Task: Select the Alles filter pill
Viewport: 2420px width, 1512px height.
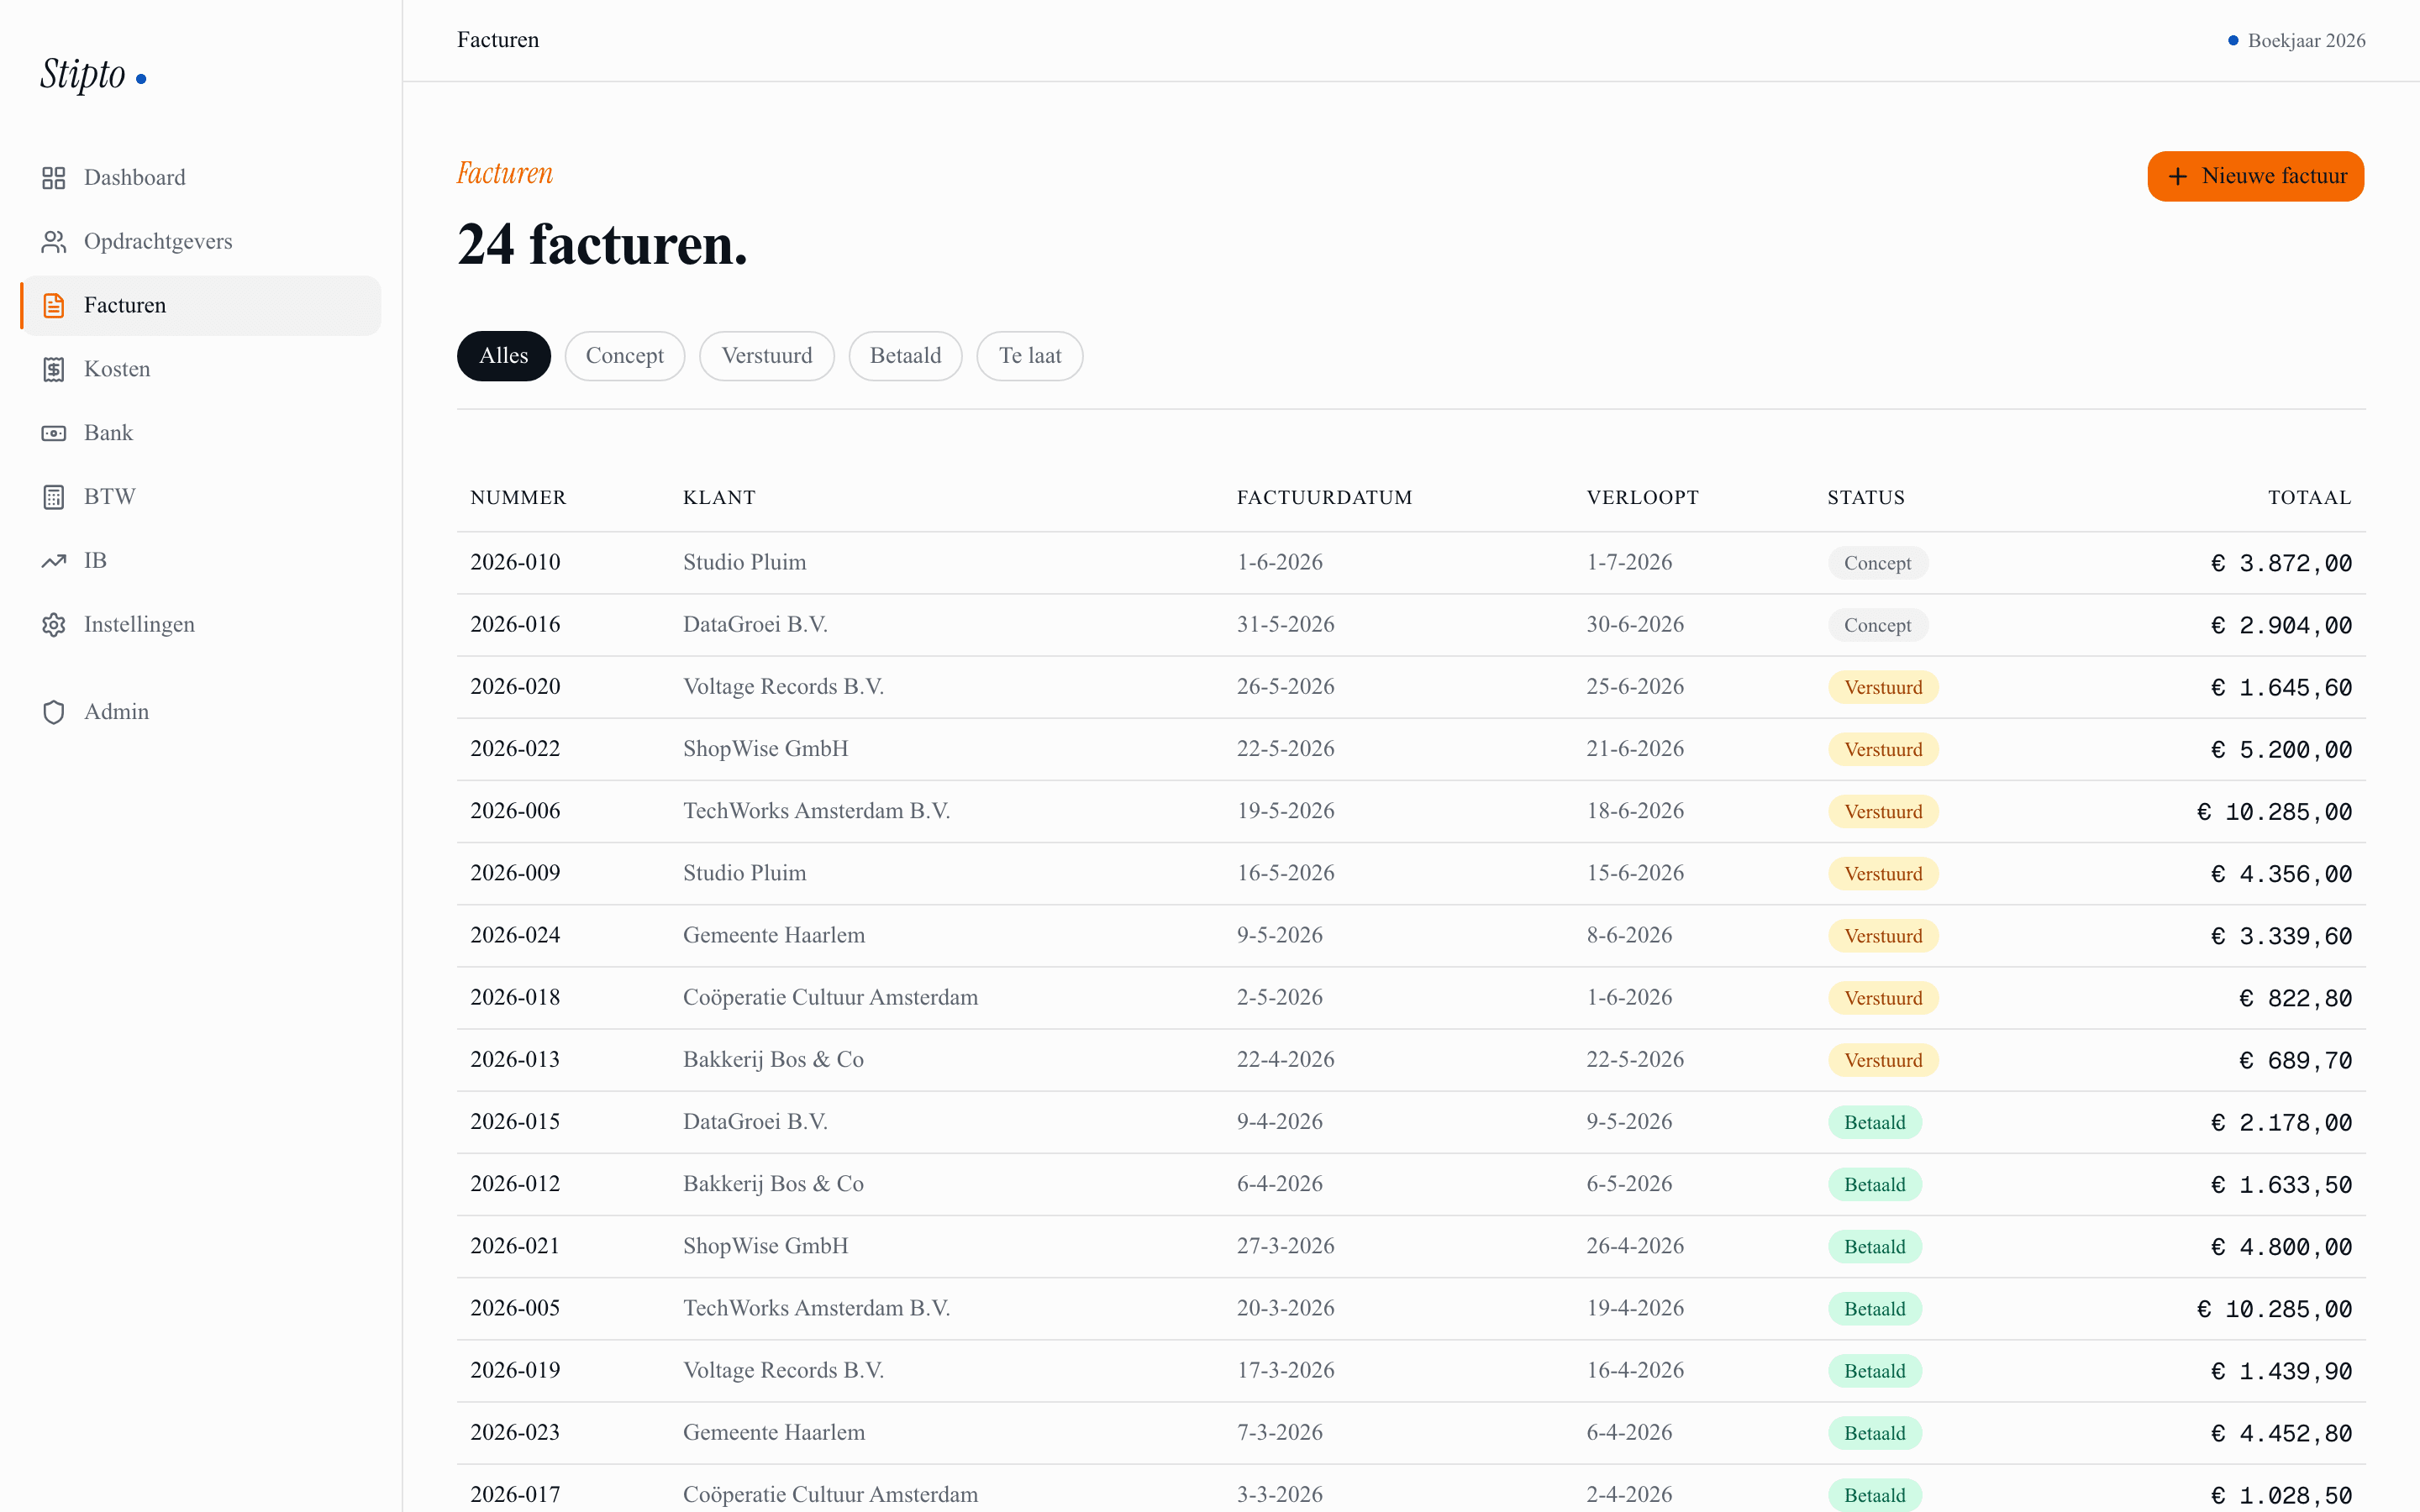Action: pos(504,356)
